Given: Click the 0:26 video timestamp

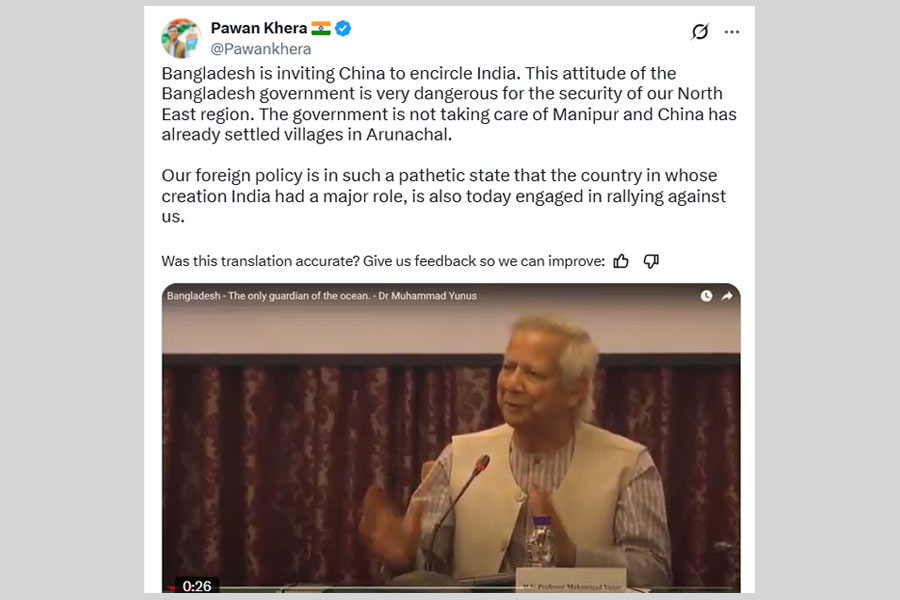Looking at the screenshot, I should (197, 586).
